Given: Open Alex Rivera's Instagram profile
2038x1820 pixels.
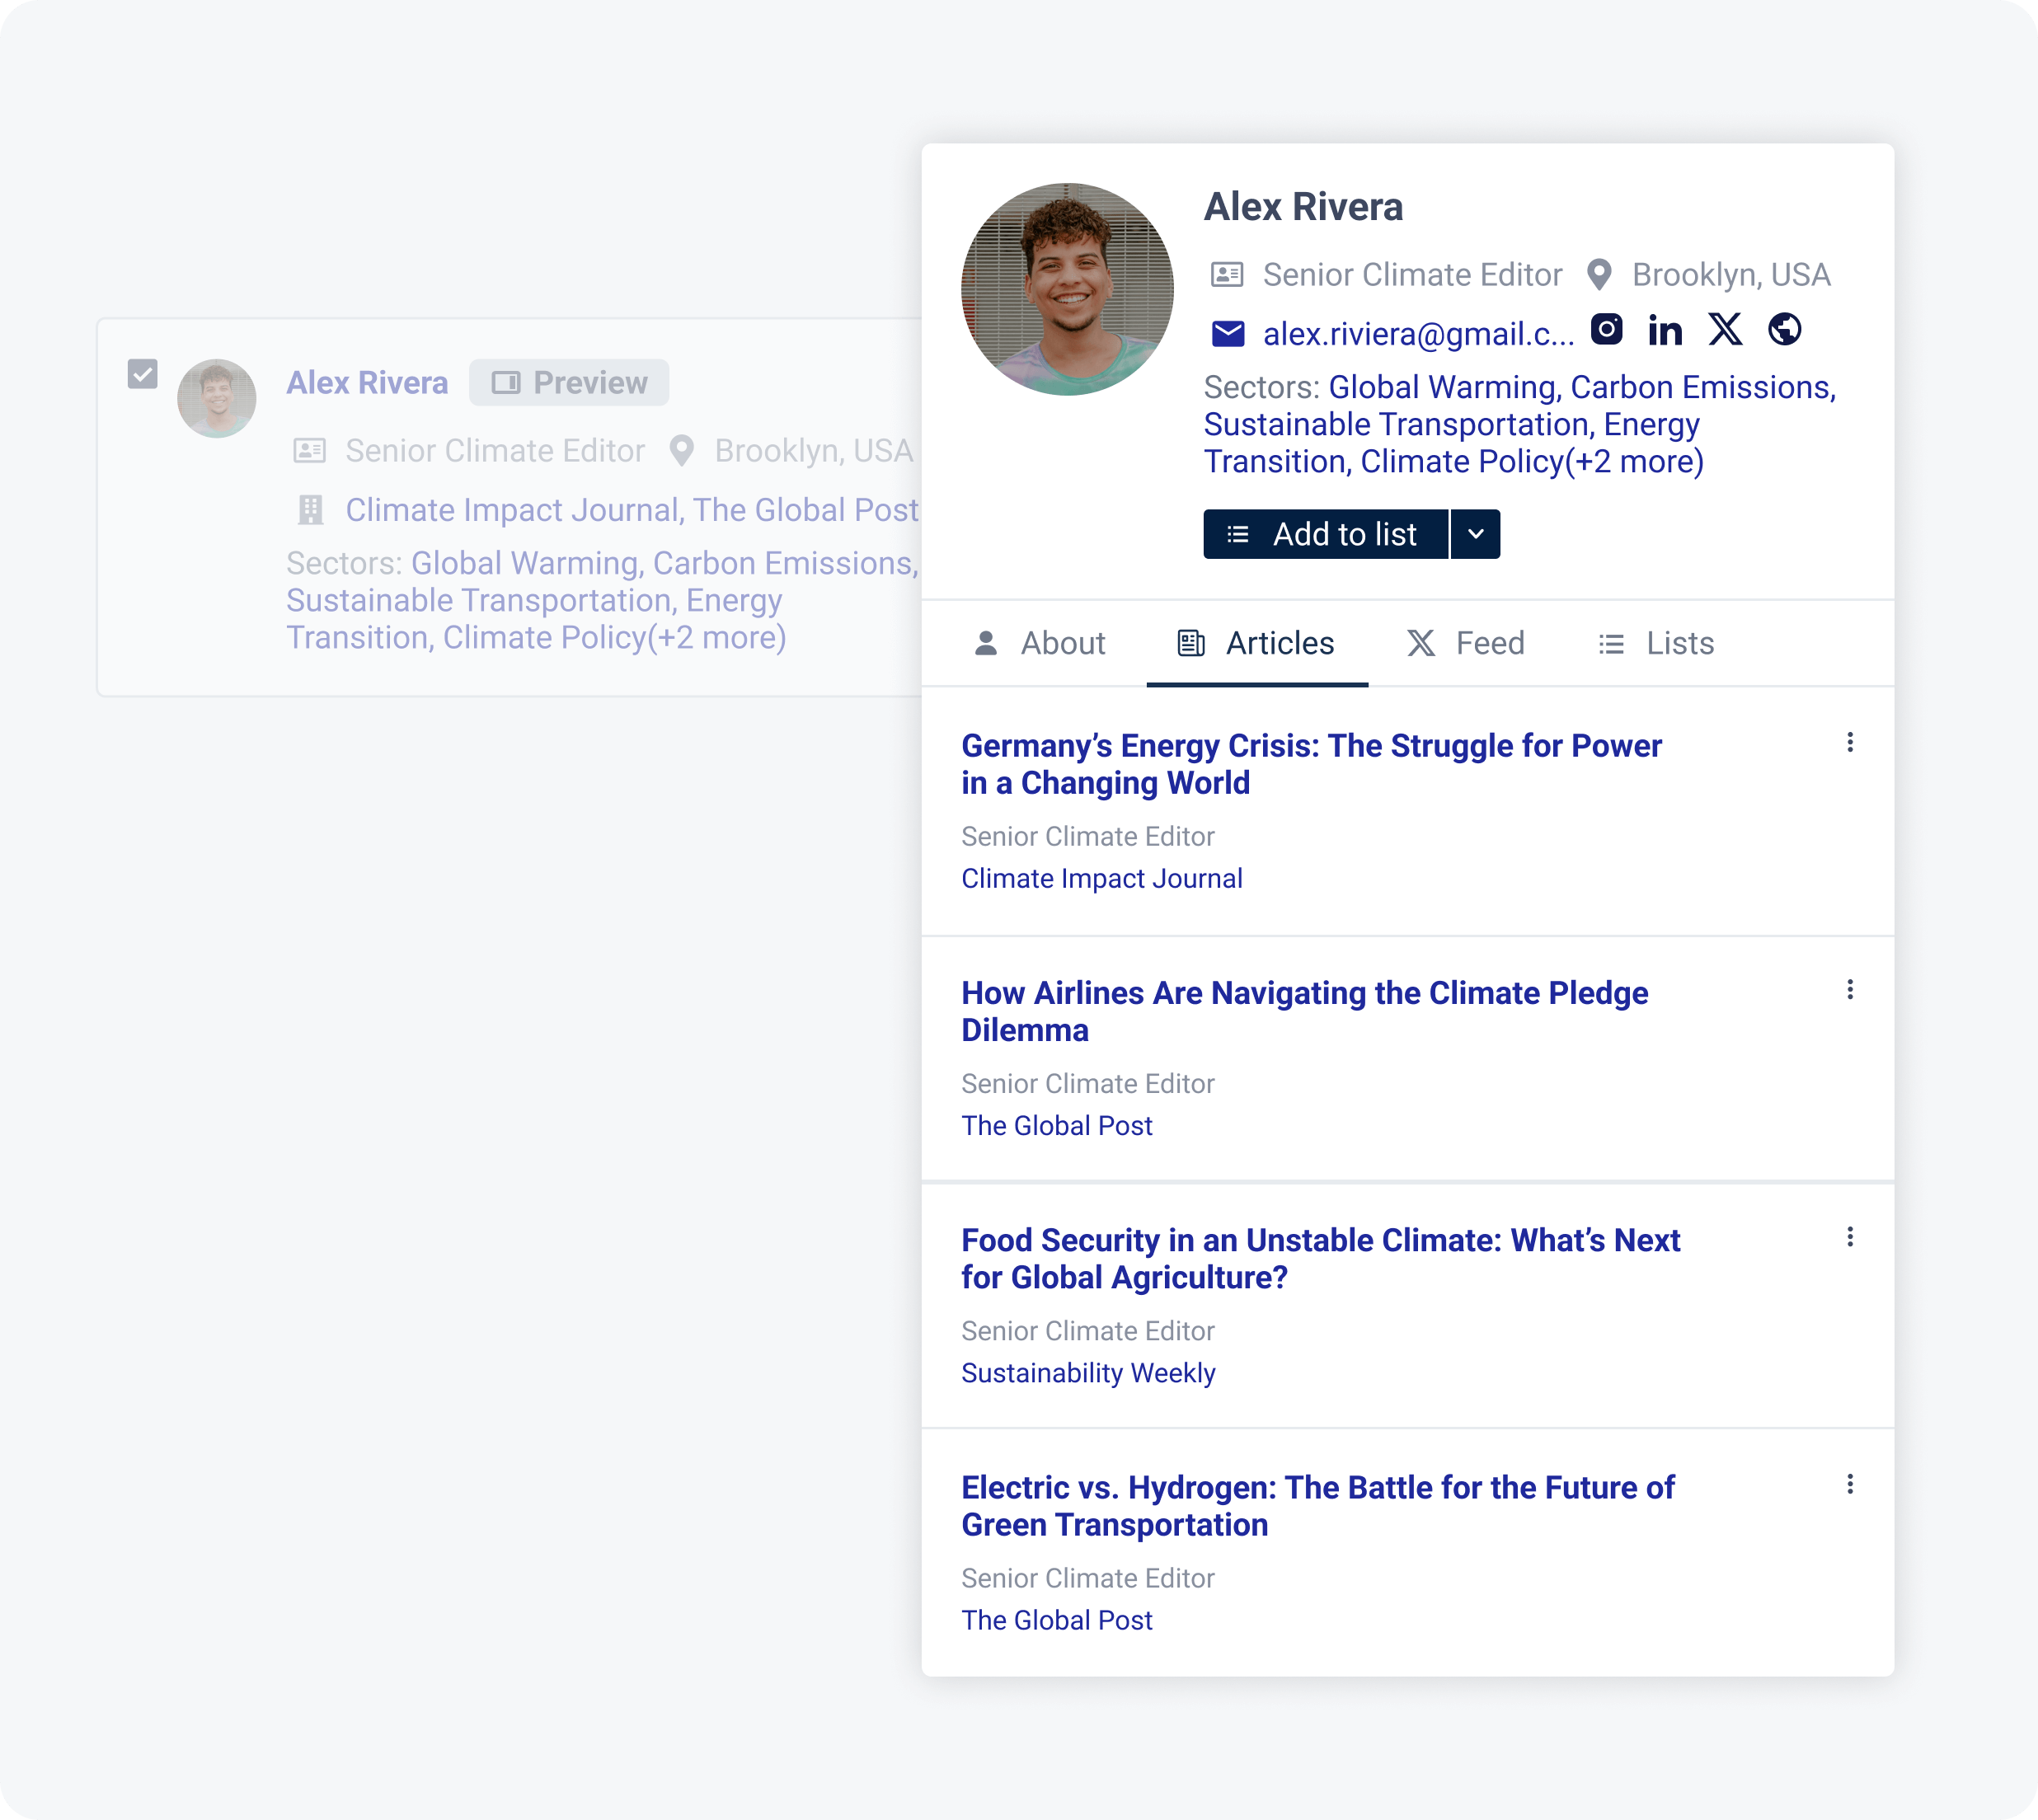Looking at the screenshot, I should 1607,330.
